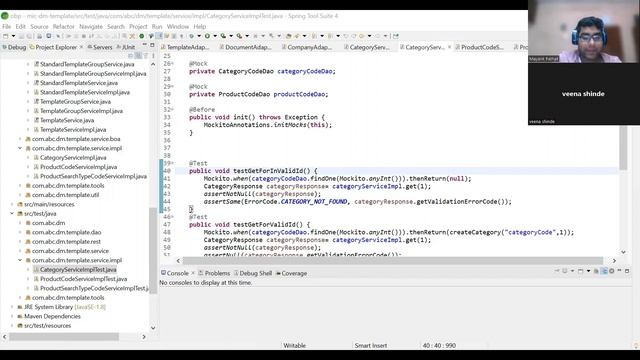This screenshot has width=640, height=360.
Task: Expand the JRE System Library node
Action: coord(12,307)
